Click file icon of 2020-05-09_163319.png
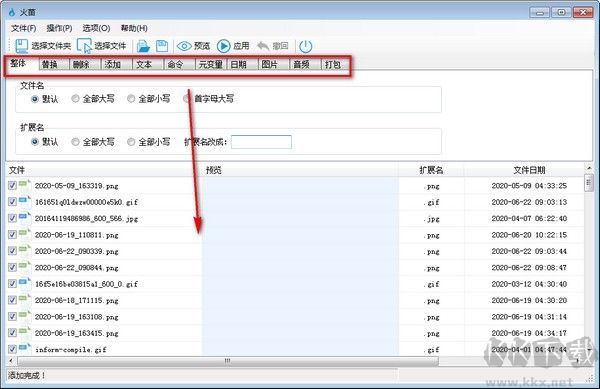This screenshot has height=389, width=600. pos(25,186)
